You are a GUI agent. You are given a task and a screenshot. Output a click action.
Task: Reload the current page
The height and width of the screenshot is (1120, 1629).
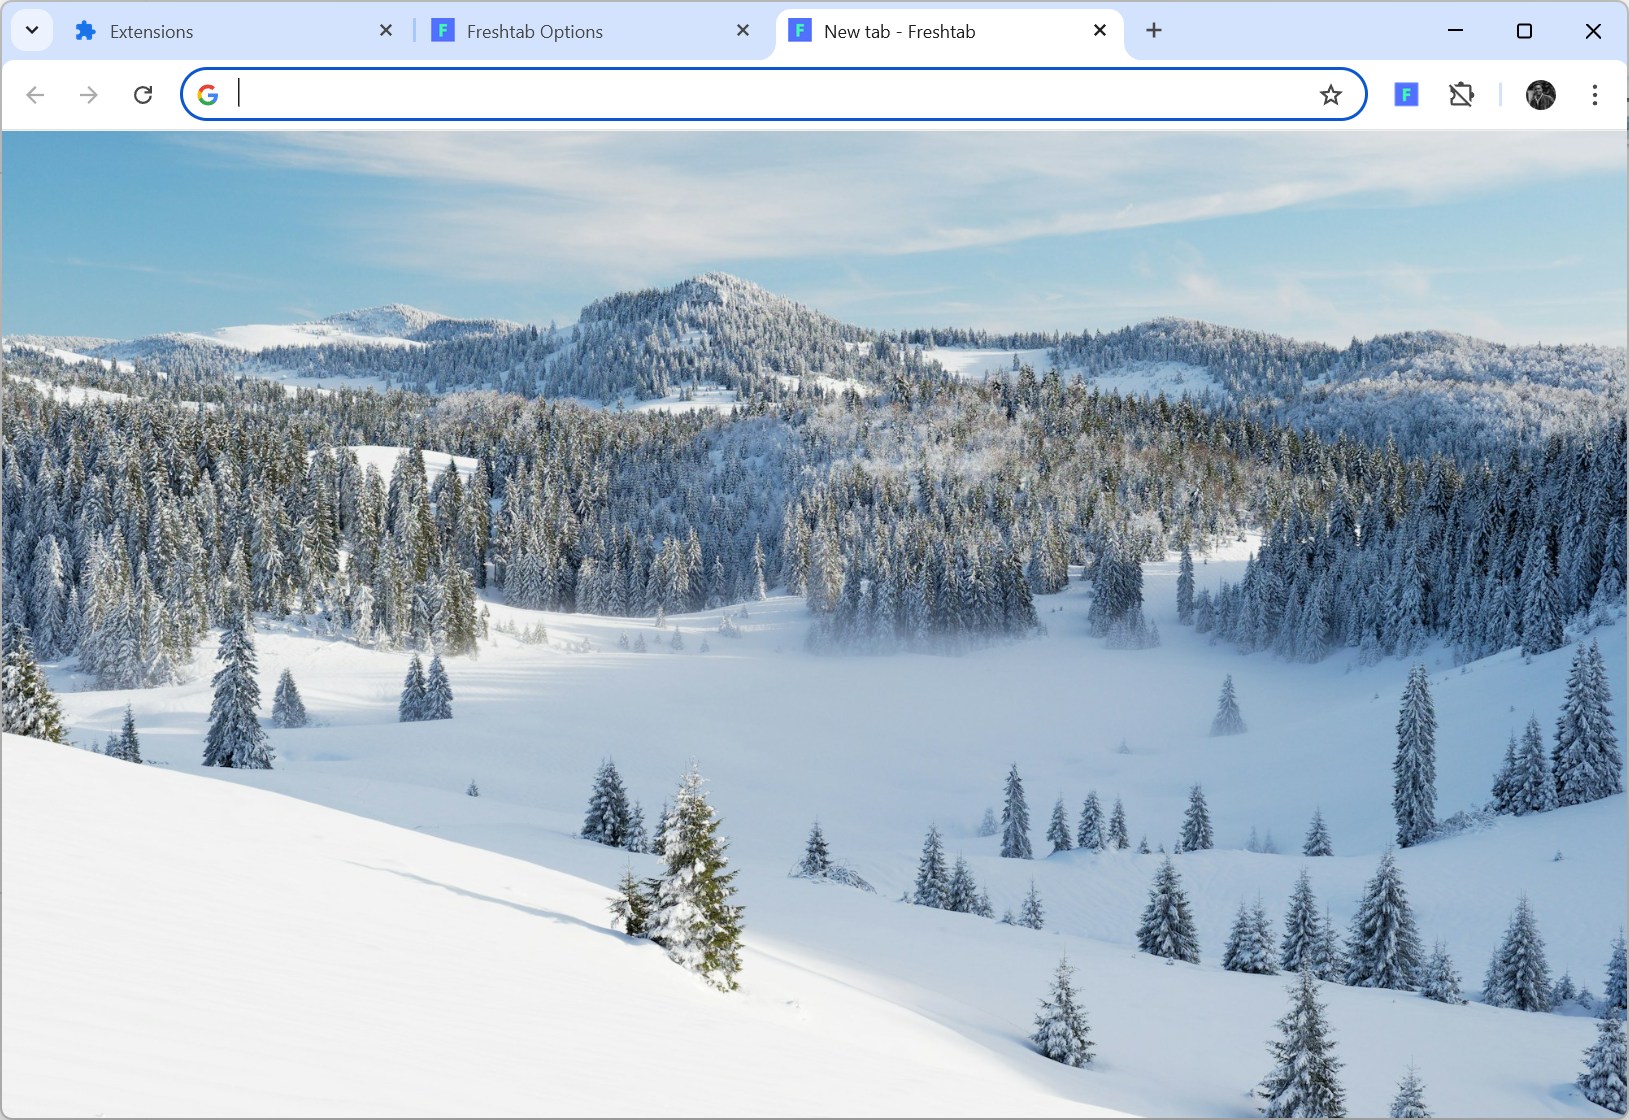pyautogui.click(x=143, y=94)
